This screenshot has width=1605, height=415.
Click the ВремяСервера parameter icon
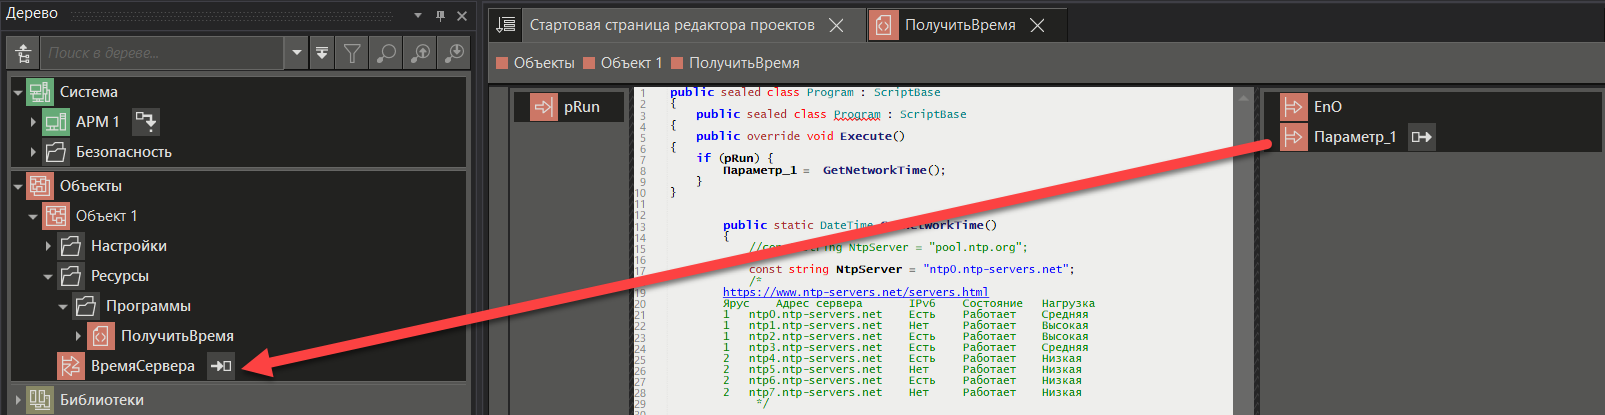coord(71,366)
